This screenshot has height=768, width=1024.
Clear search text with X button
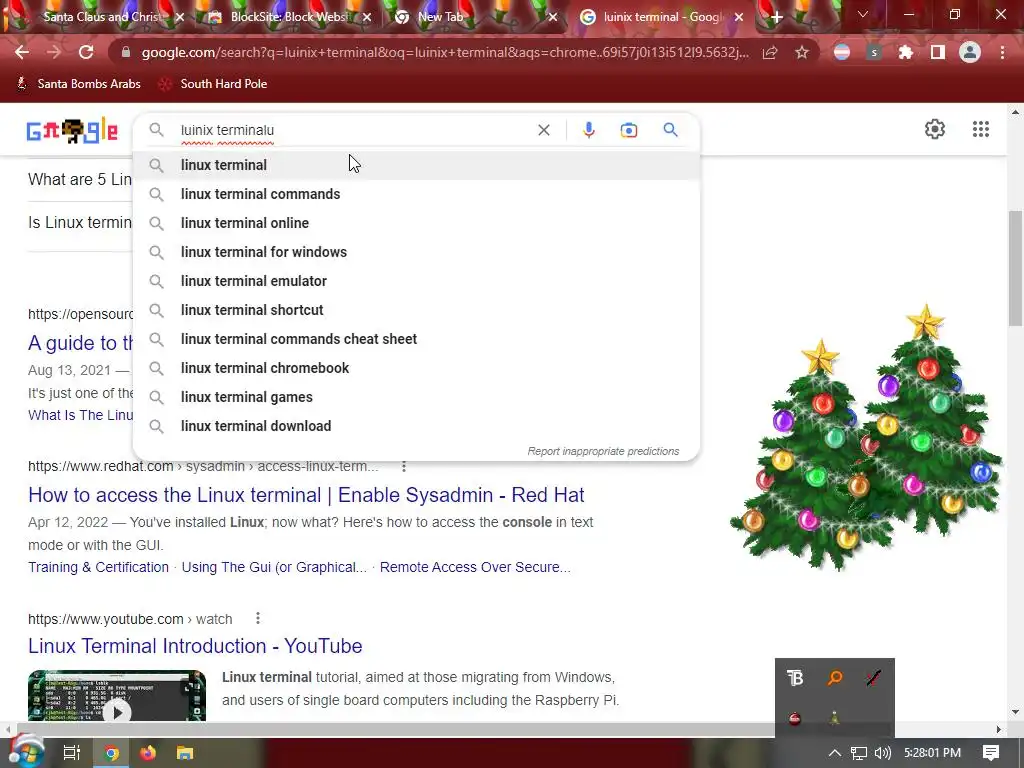click(x=543, y=130)
